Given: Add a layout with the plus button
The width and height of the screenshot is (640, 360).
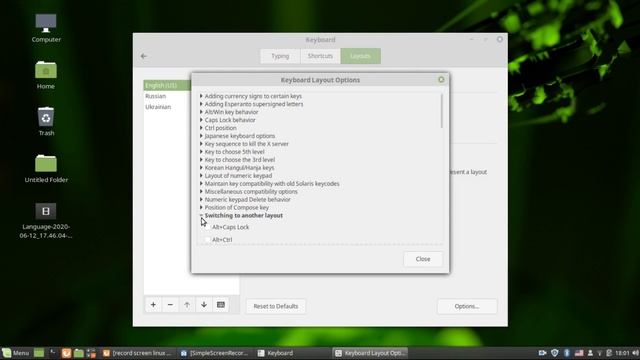Looking at the screenshot, I should (153, 305).
